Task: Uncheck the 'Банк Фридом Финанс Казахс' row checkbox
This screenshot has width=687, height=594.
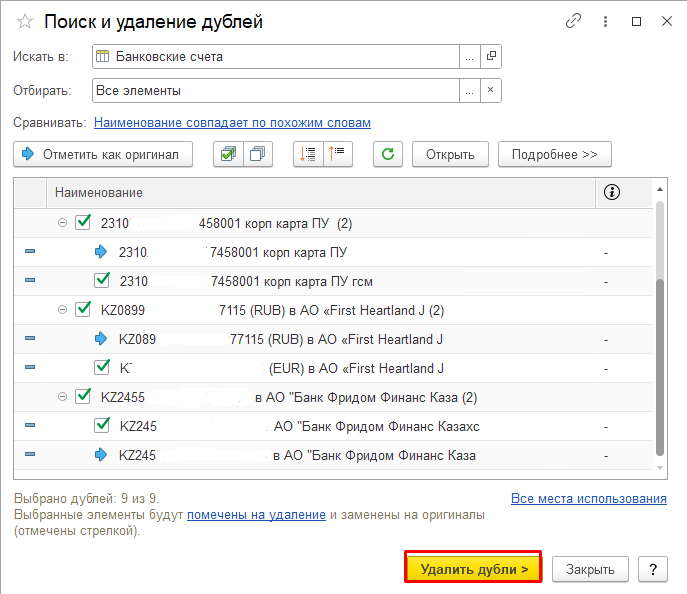Action: pyautogui.click(x=101, y=426)
